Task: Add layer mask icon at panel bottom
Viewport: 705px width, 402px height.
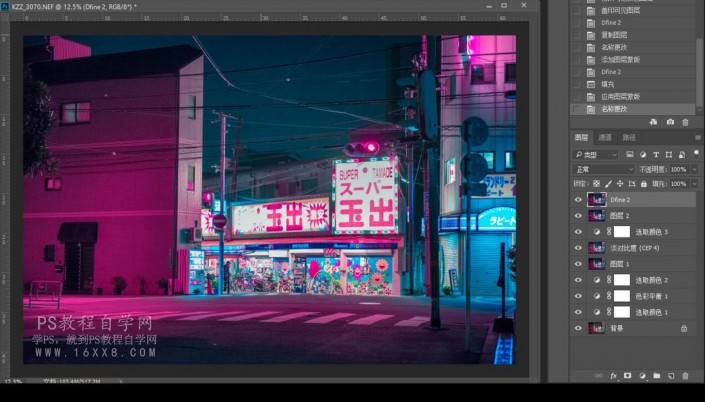Action: point(628,375)
